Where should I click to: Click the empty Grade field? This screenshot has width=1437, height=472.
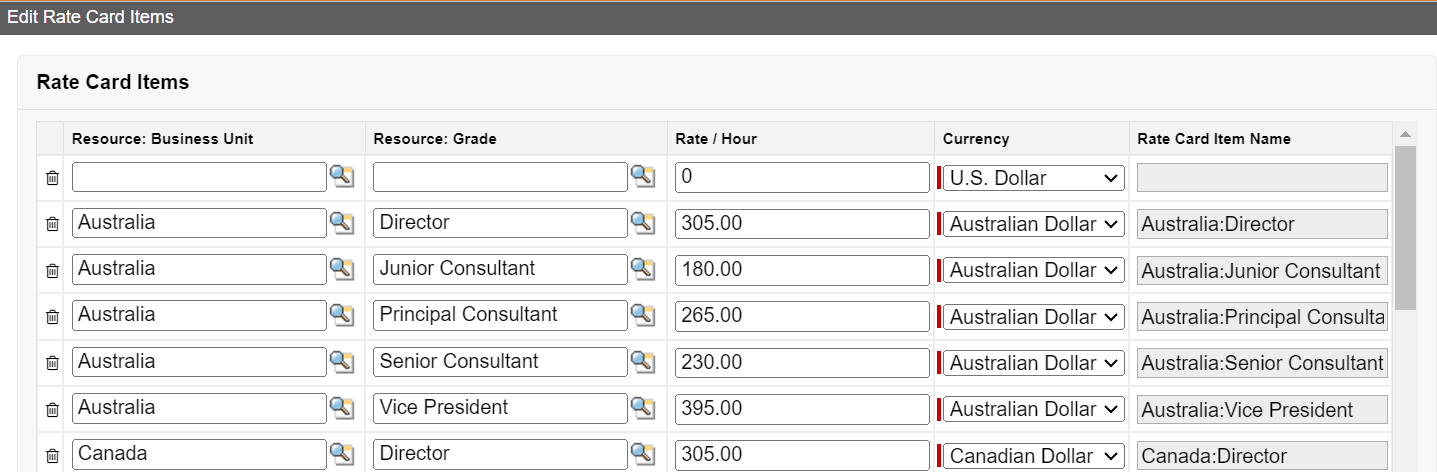(x=500, y=177)
